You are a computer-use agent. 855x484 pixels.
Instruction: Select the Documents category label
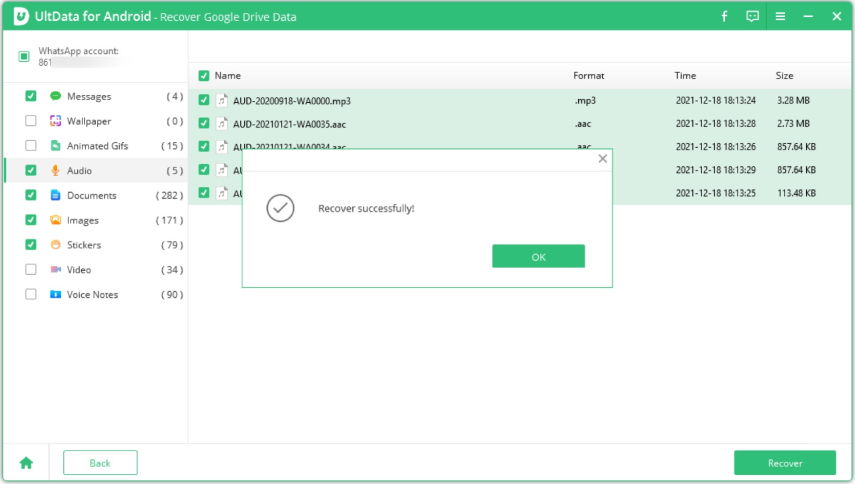coord(92,195)
